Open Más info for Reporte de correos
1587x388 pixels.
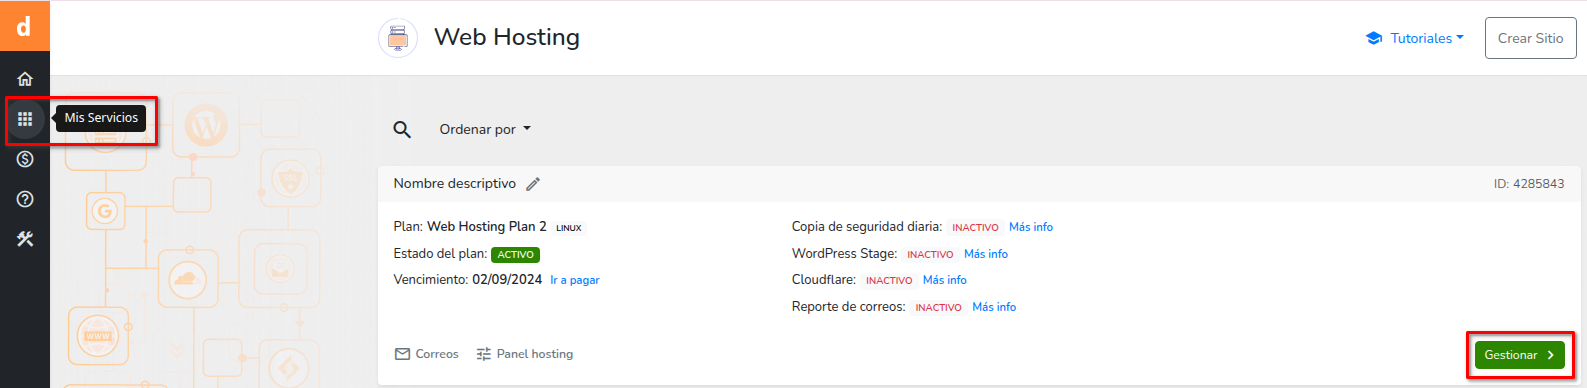(x=994, y=307)
